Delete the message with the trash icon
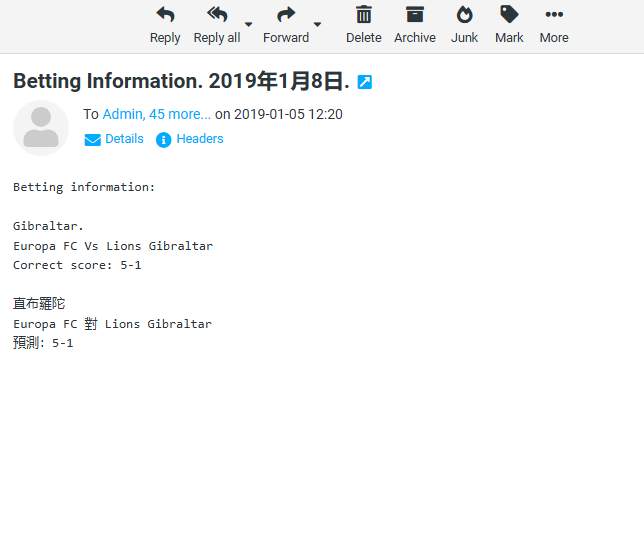 point(364,15)
